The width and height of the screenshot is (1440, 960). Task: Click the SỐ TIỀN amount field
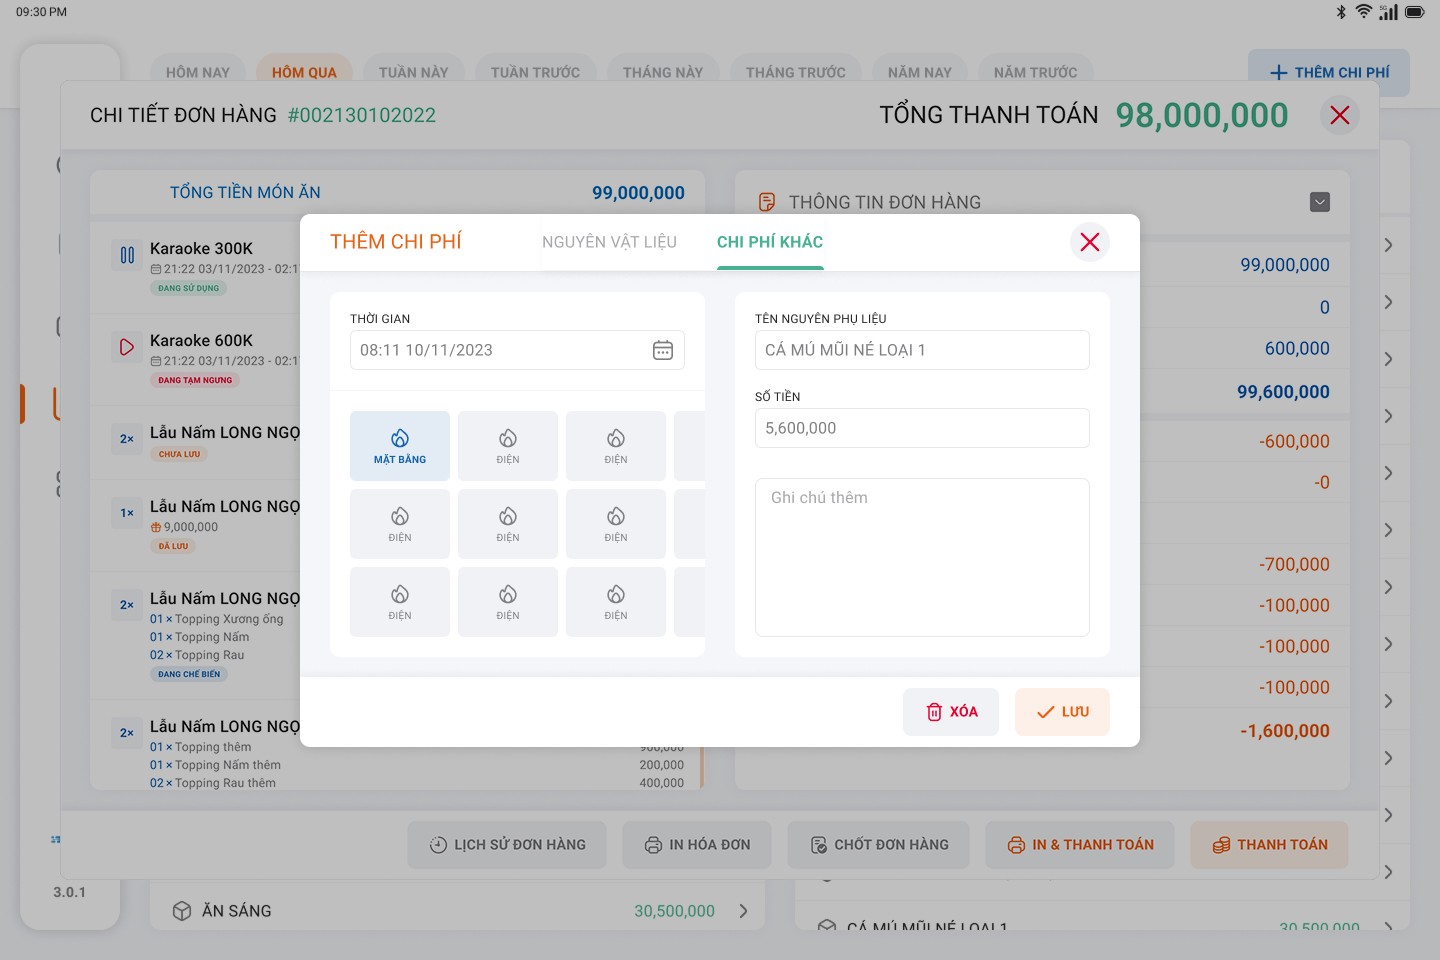pyautogui.click(x=922, y=428)
